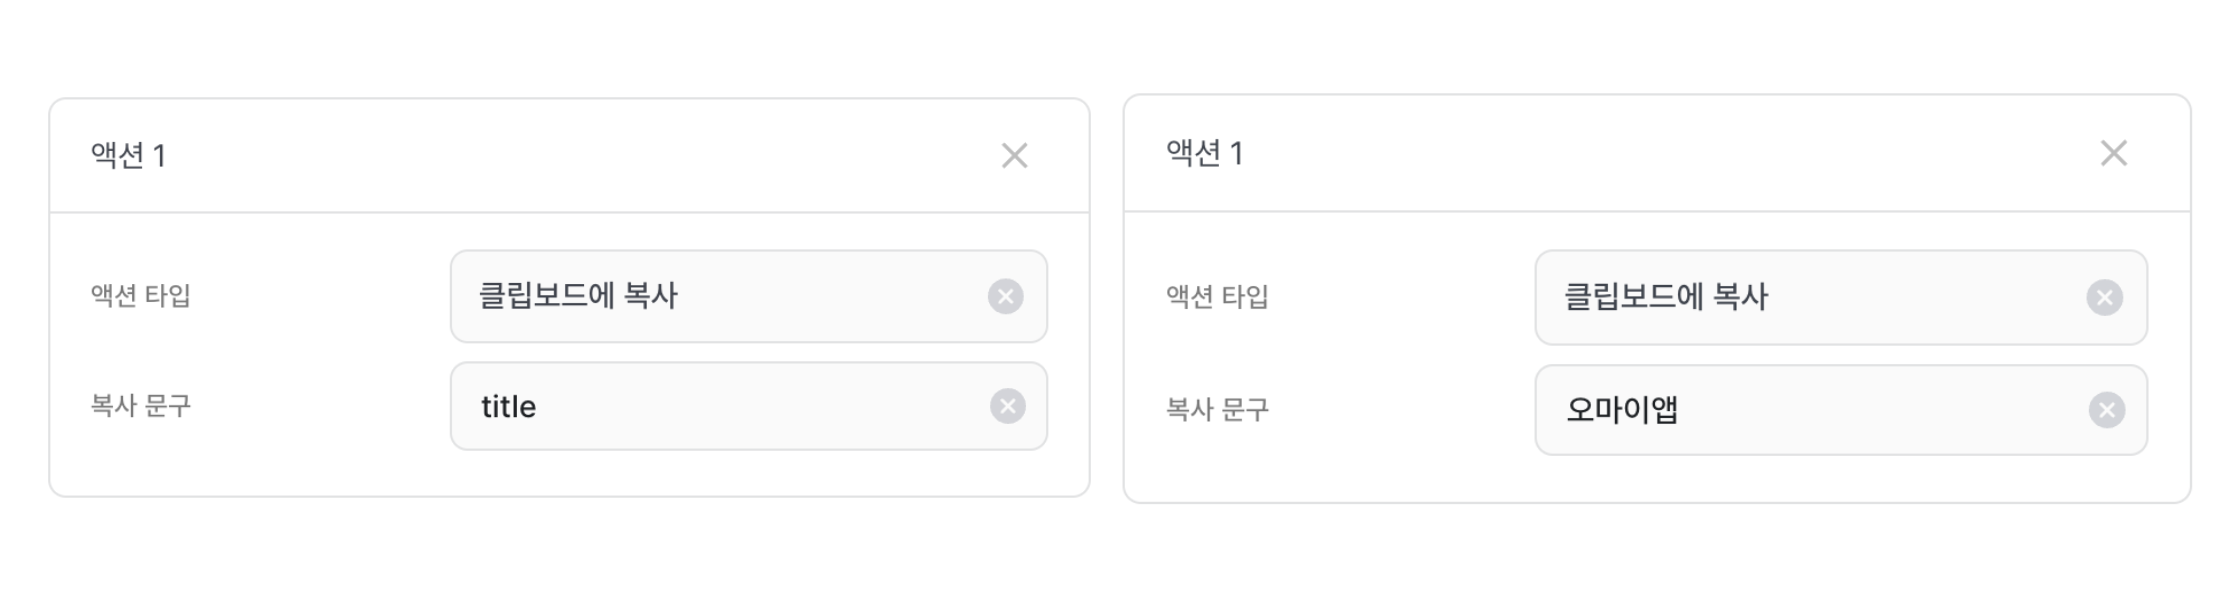Click the 복사 문구 label beside the 오마이앱 field

1216,409
